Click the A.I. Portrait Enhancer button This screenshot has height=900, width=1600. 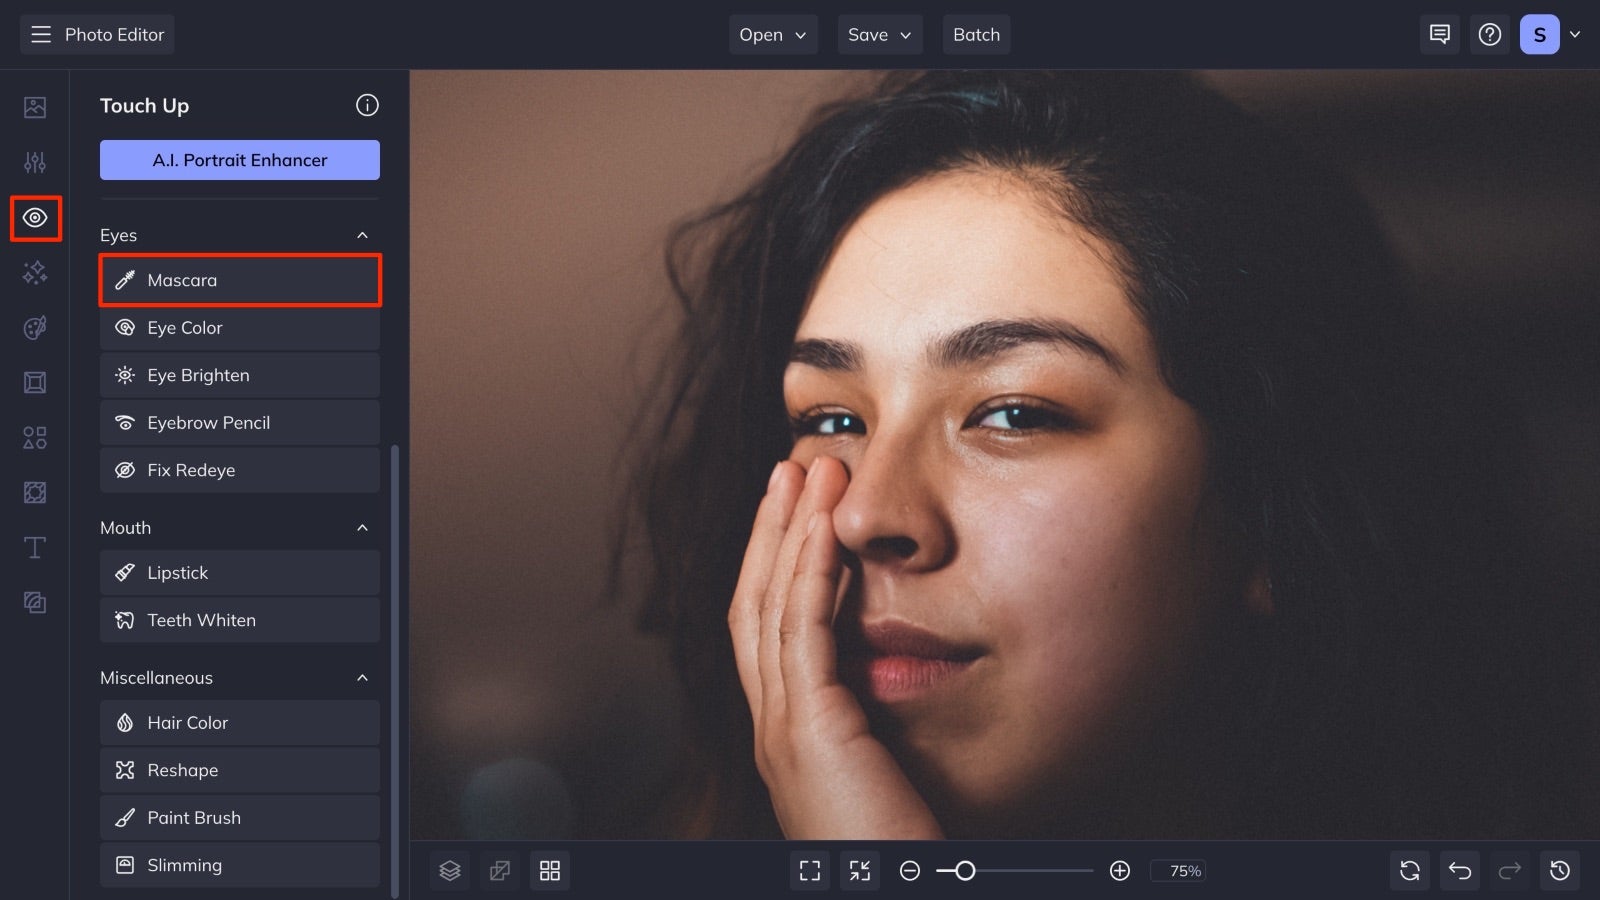(240, 160)
